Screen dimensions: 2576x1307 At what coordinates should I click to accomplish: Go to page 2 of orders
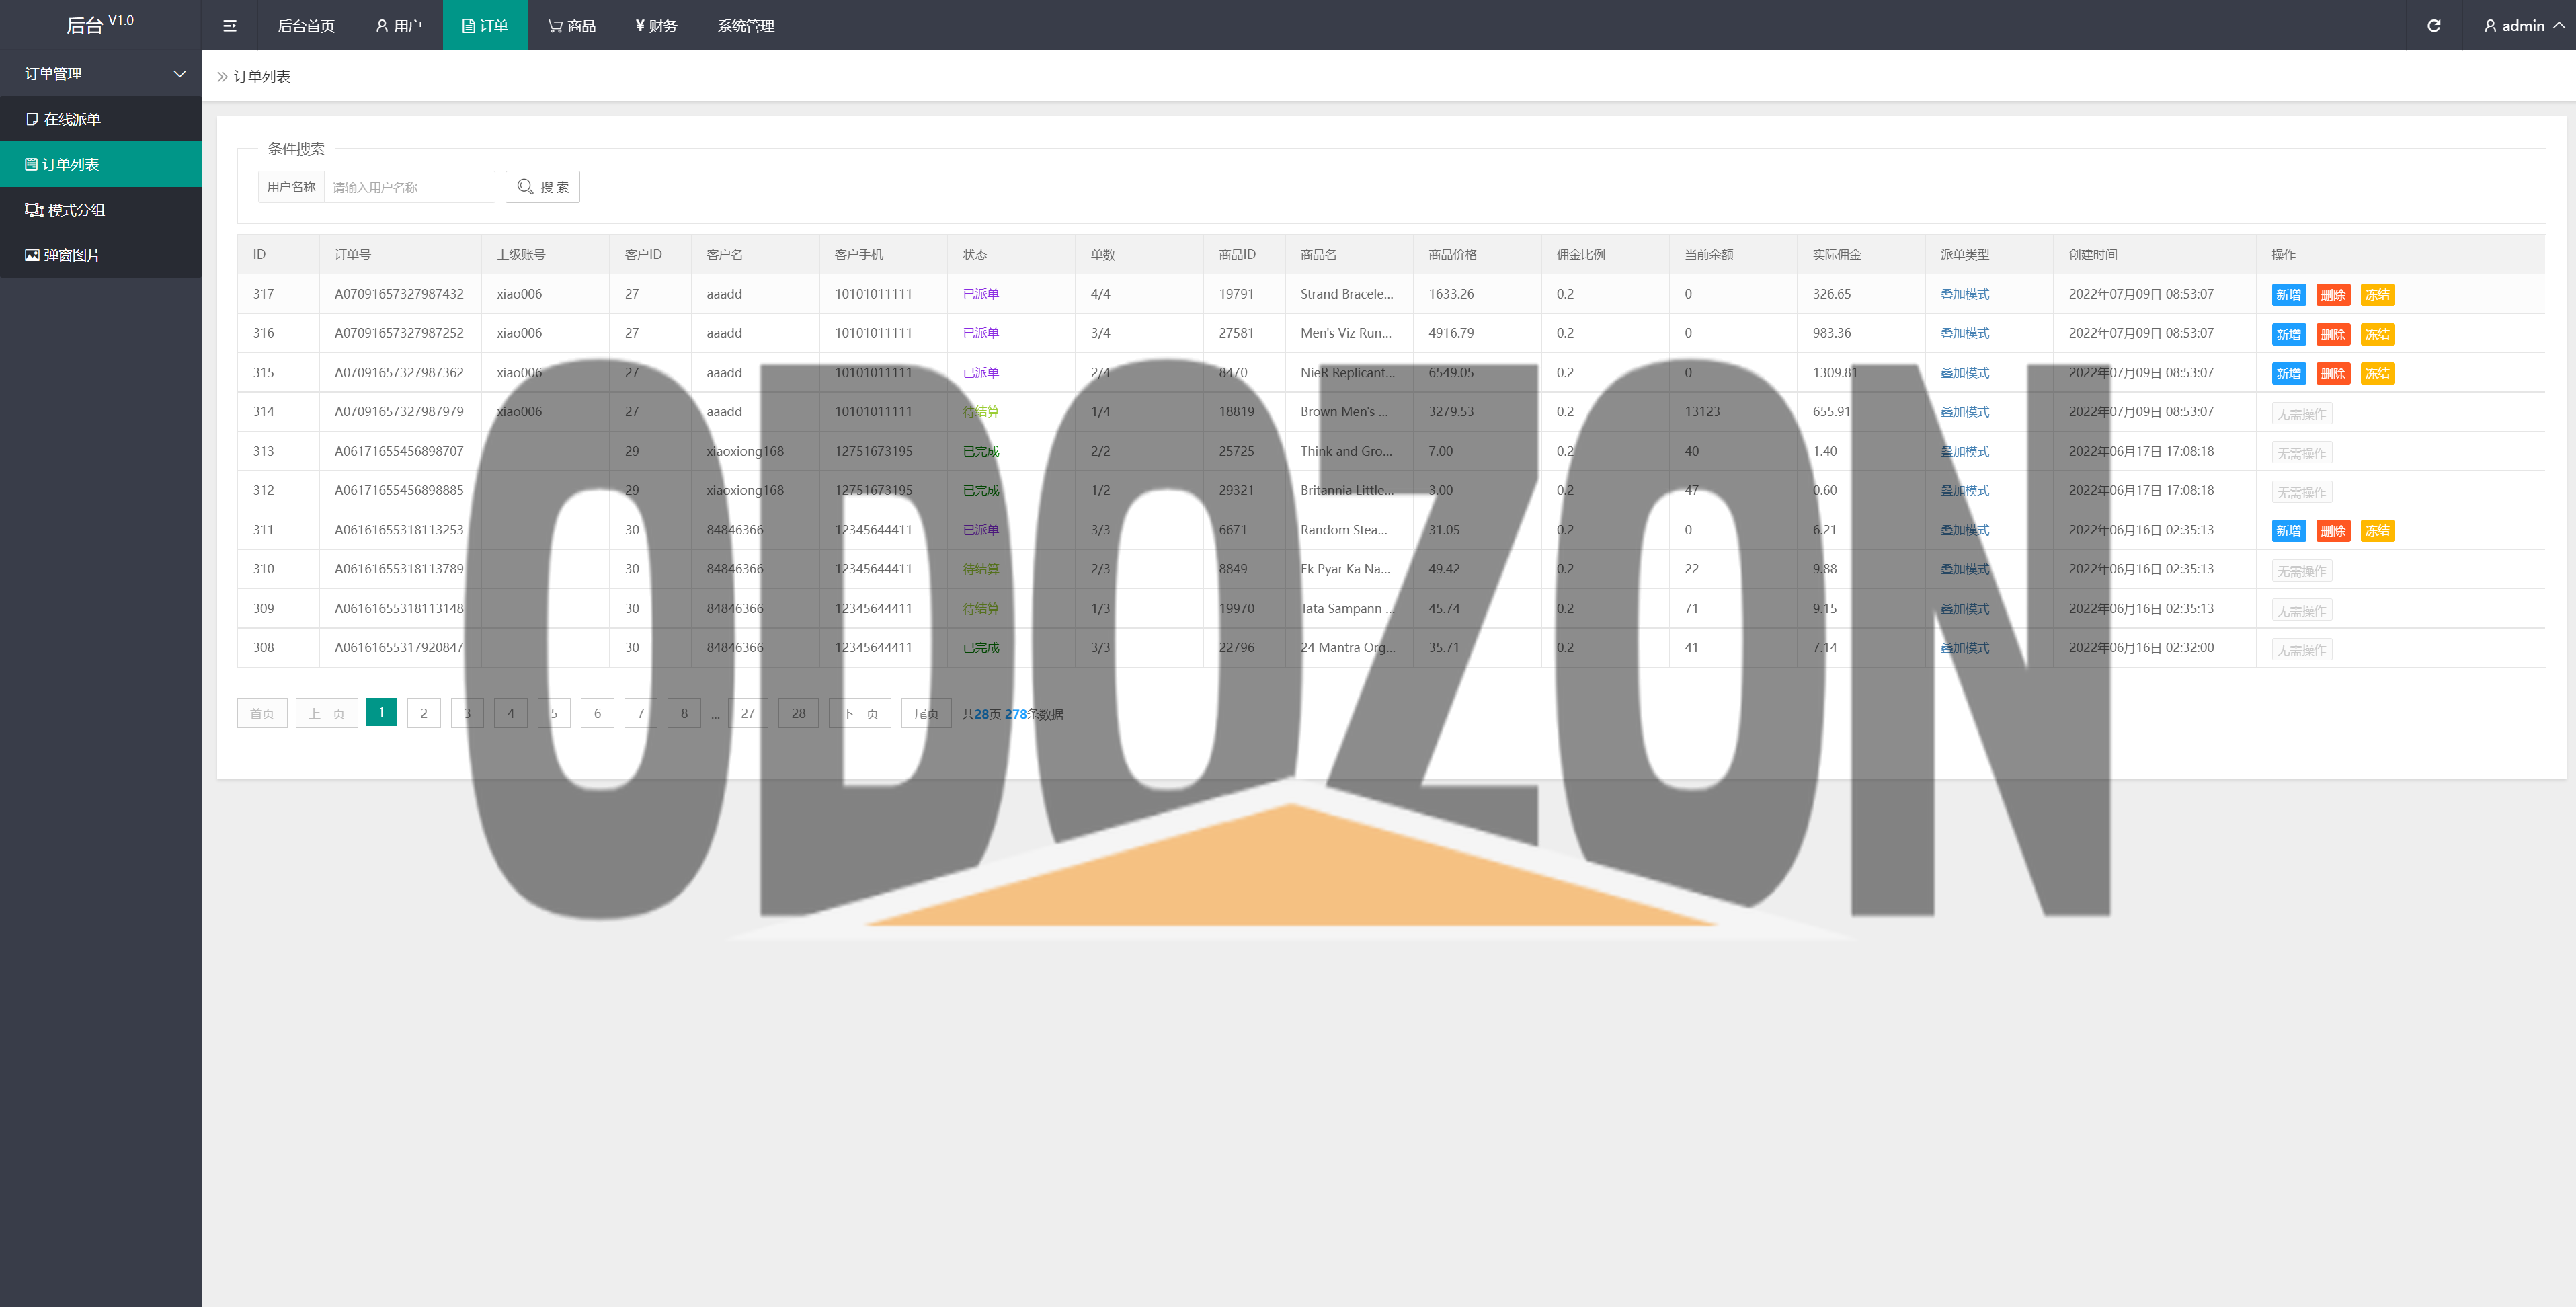click(x=424, y=713)
